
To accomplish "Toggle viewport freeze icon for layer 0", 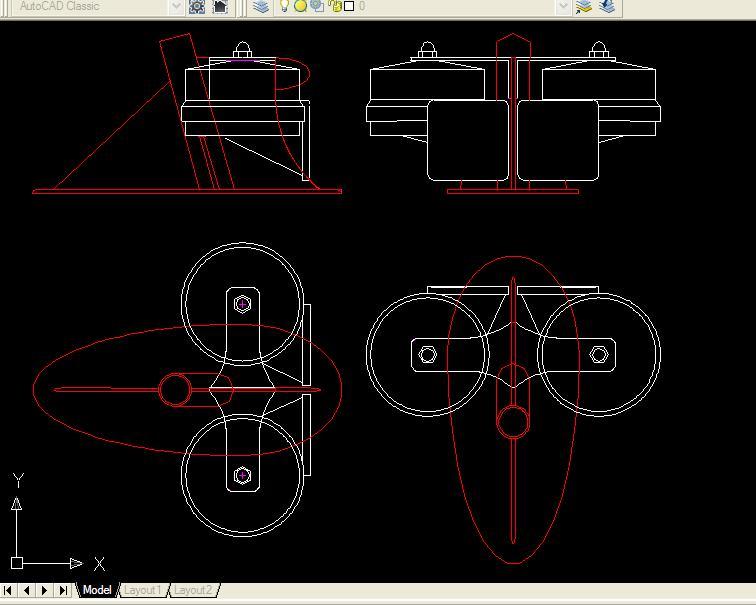I will pos(317,6).
